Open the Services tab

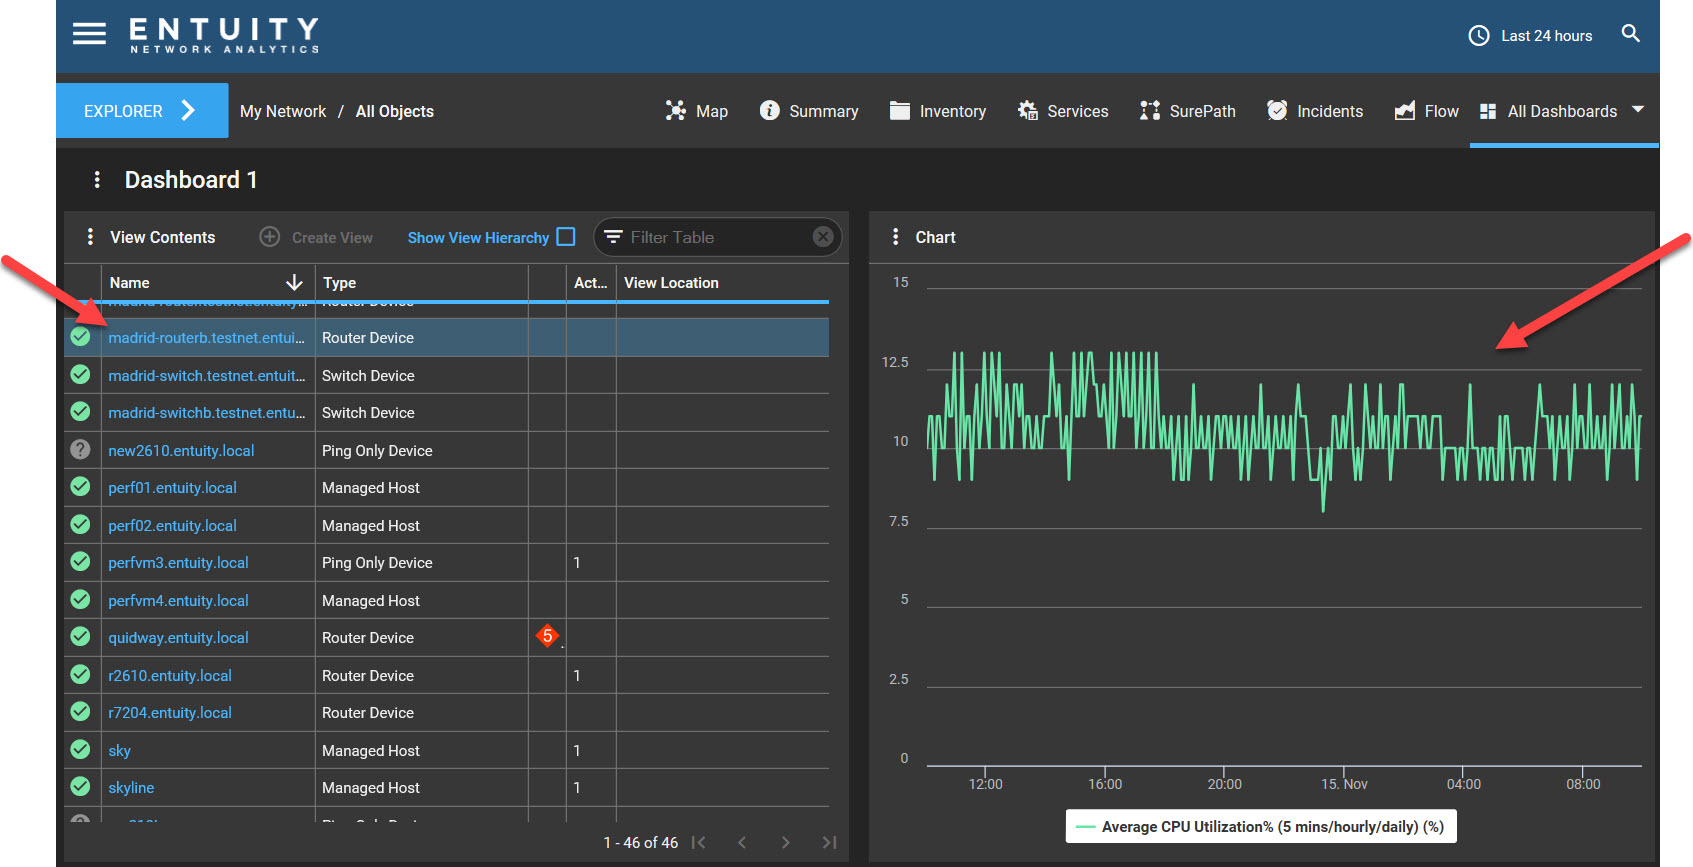click(x=1063, y=111)
